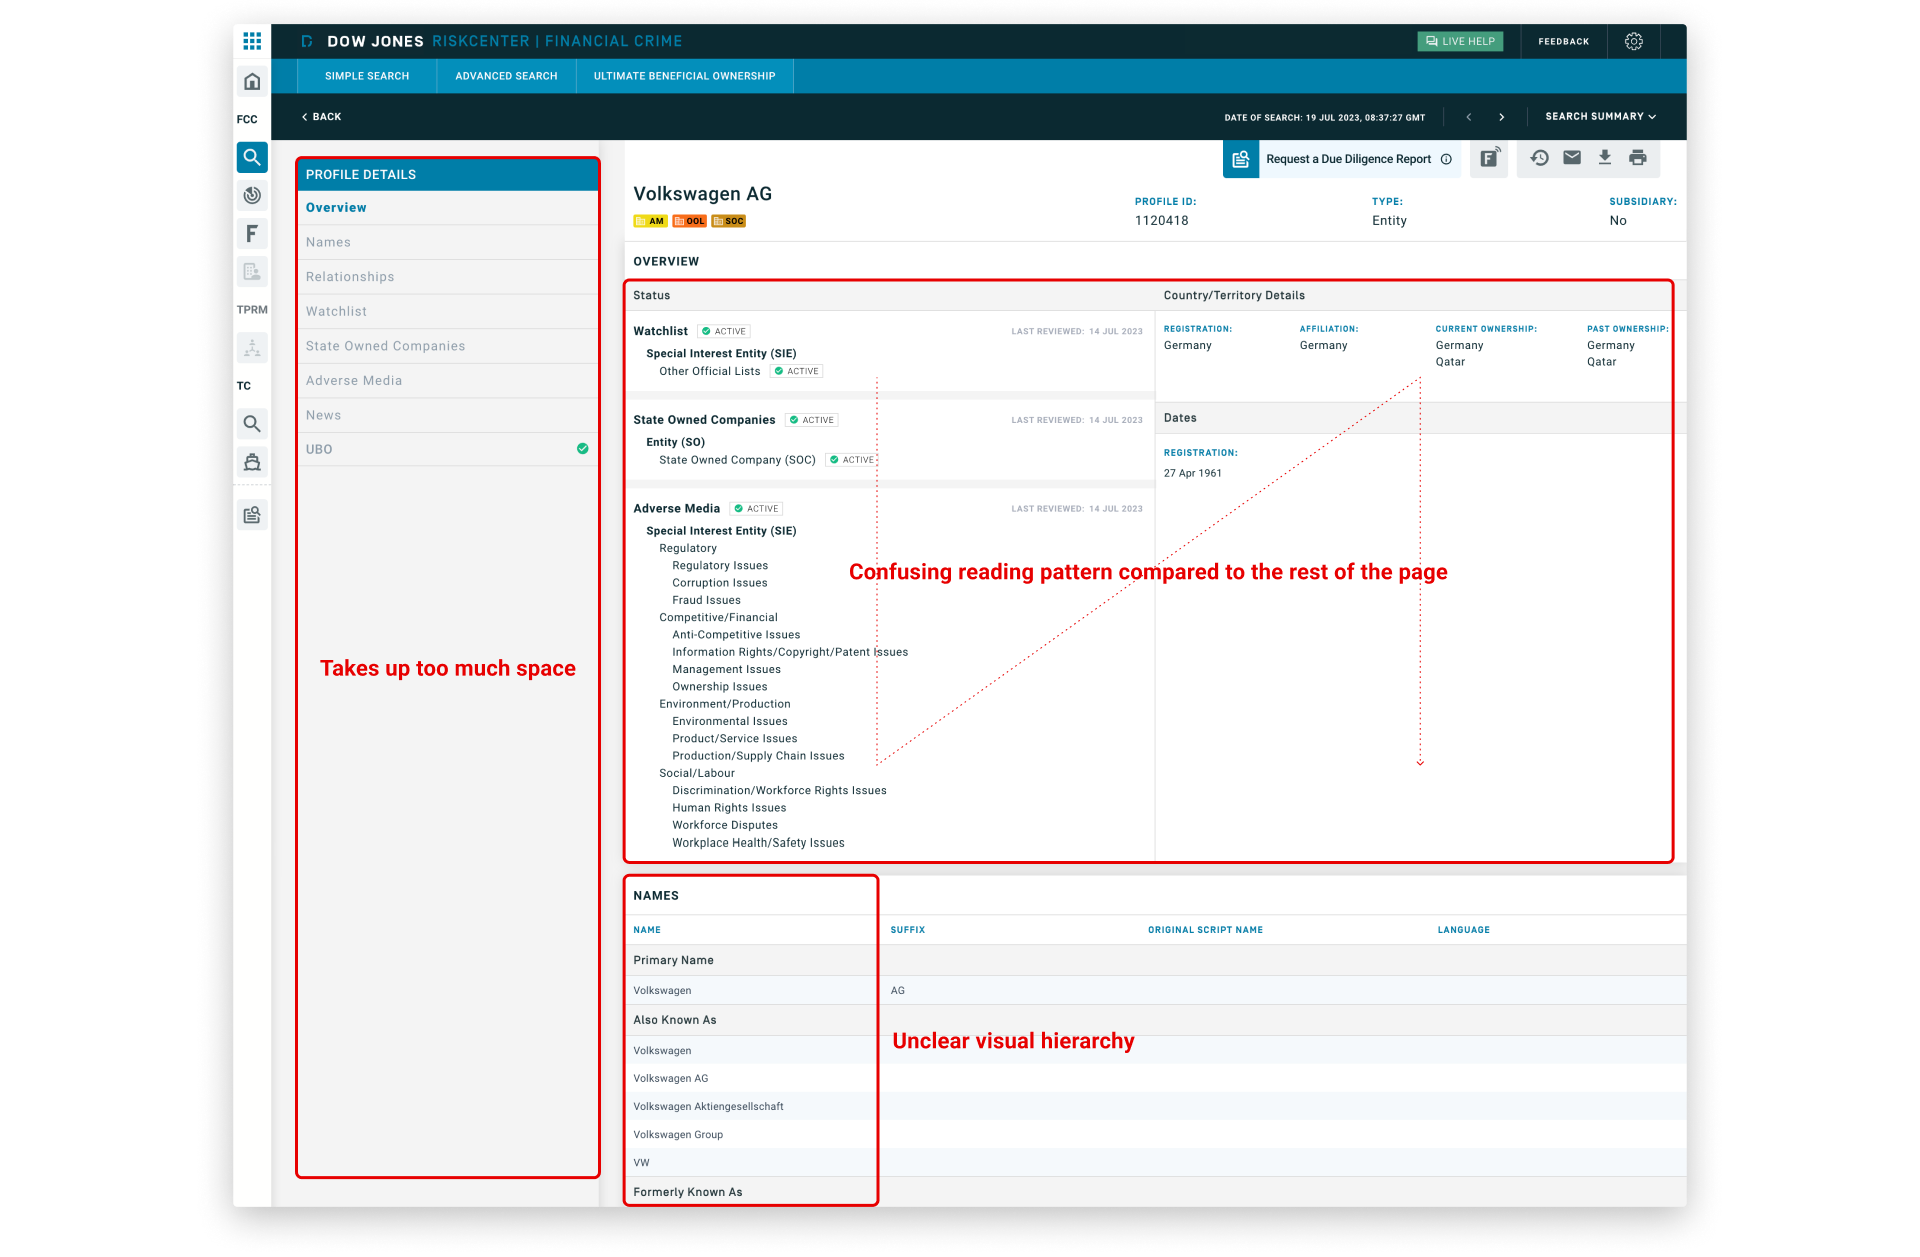Click the Name column header in Names table
The width and height of the screenshot is (1920, 1257).
point(647,930)
